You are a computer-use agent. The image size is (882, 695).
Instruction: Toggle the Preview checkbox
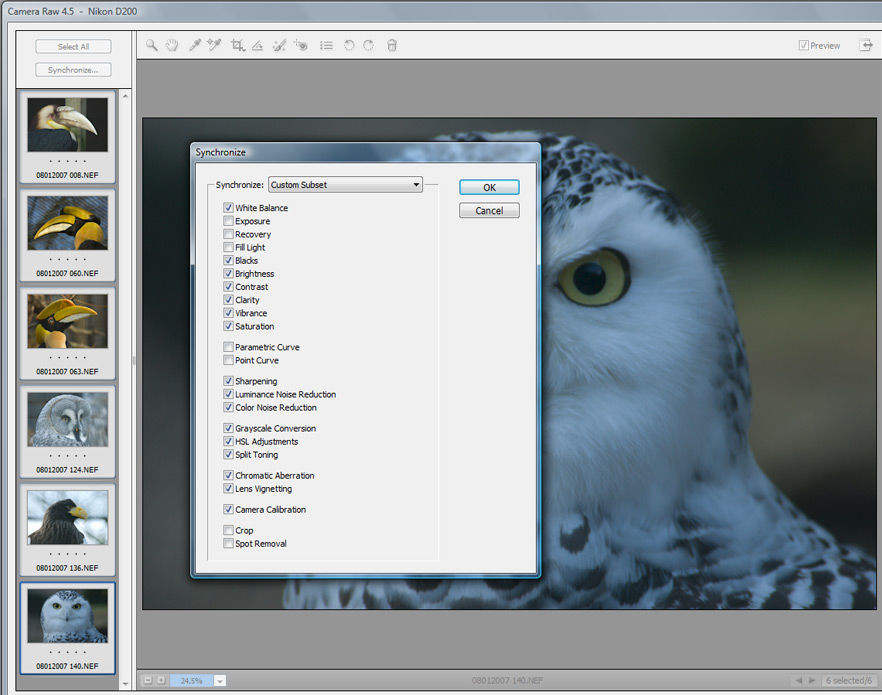click(x=804, y=46)
